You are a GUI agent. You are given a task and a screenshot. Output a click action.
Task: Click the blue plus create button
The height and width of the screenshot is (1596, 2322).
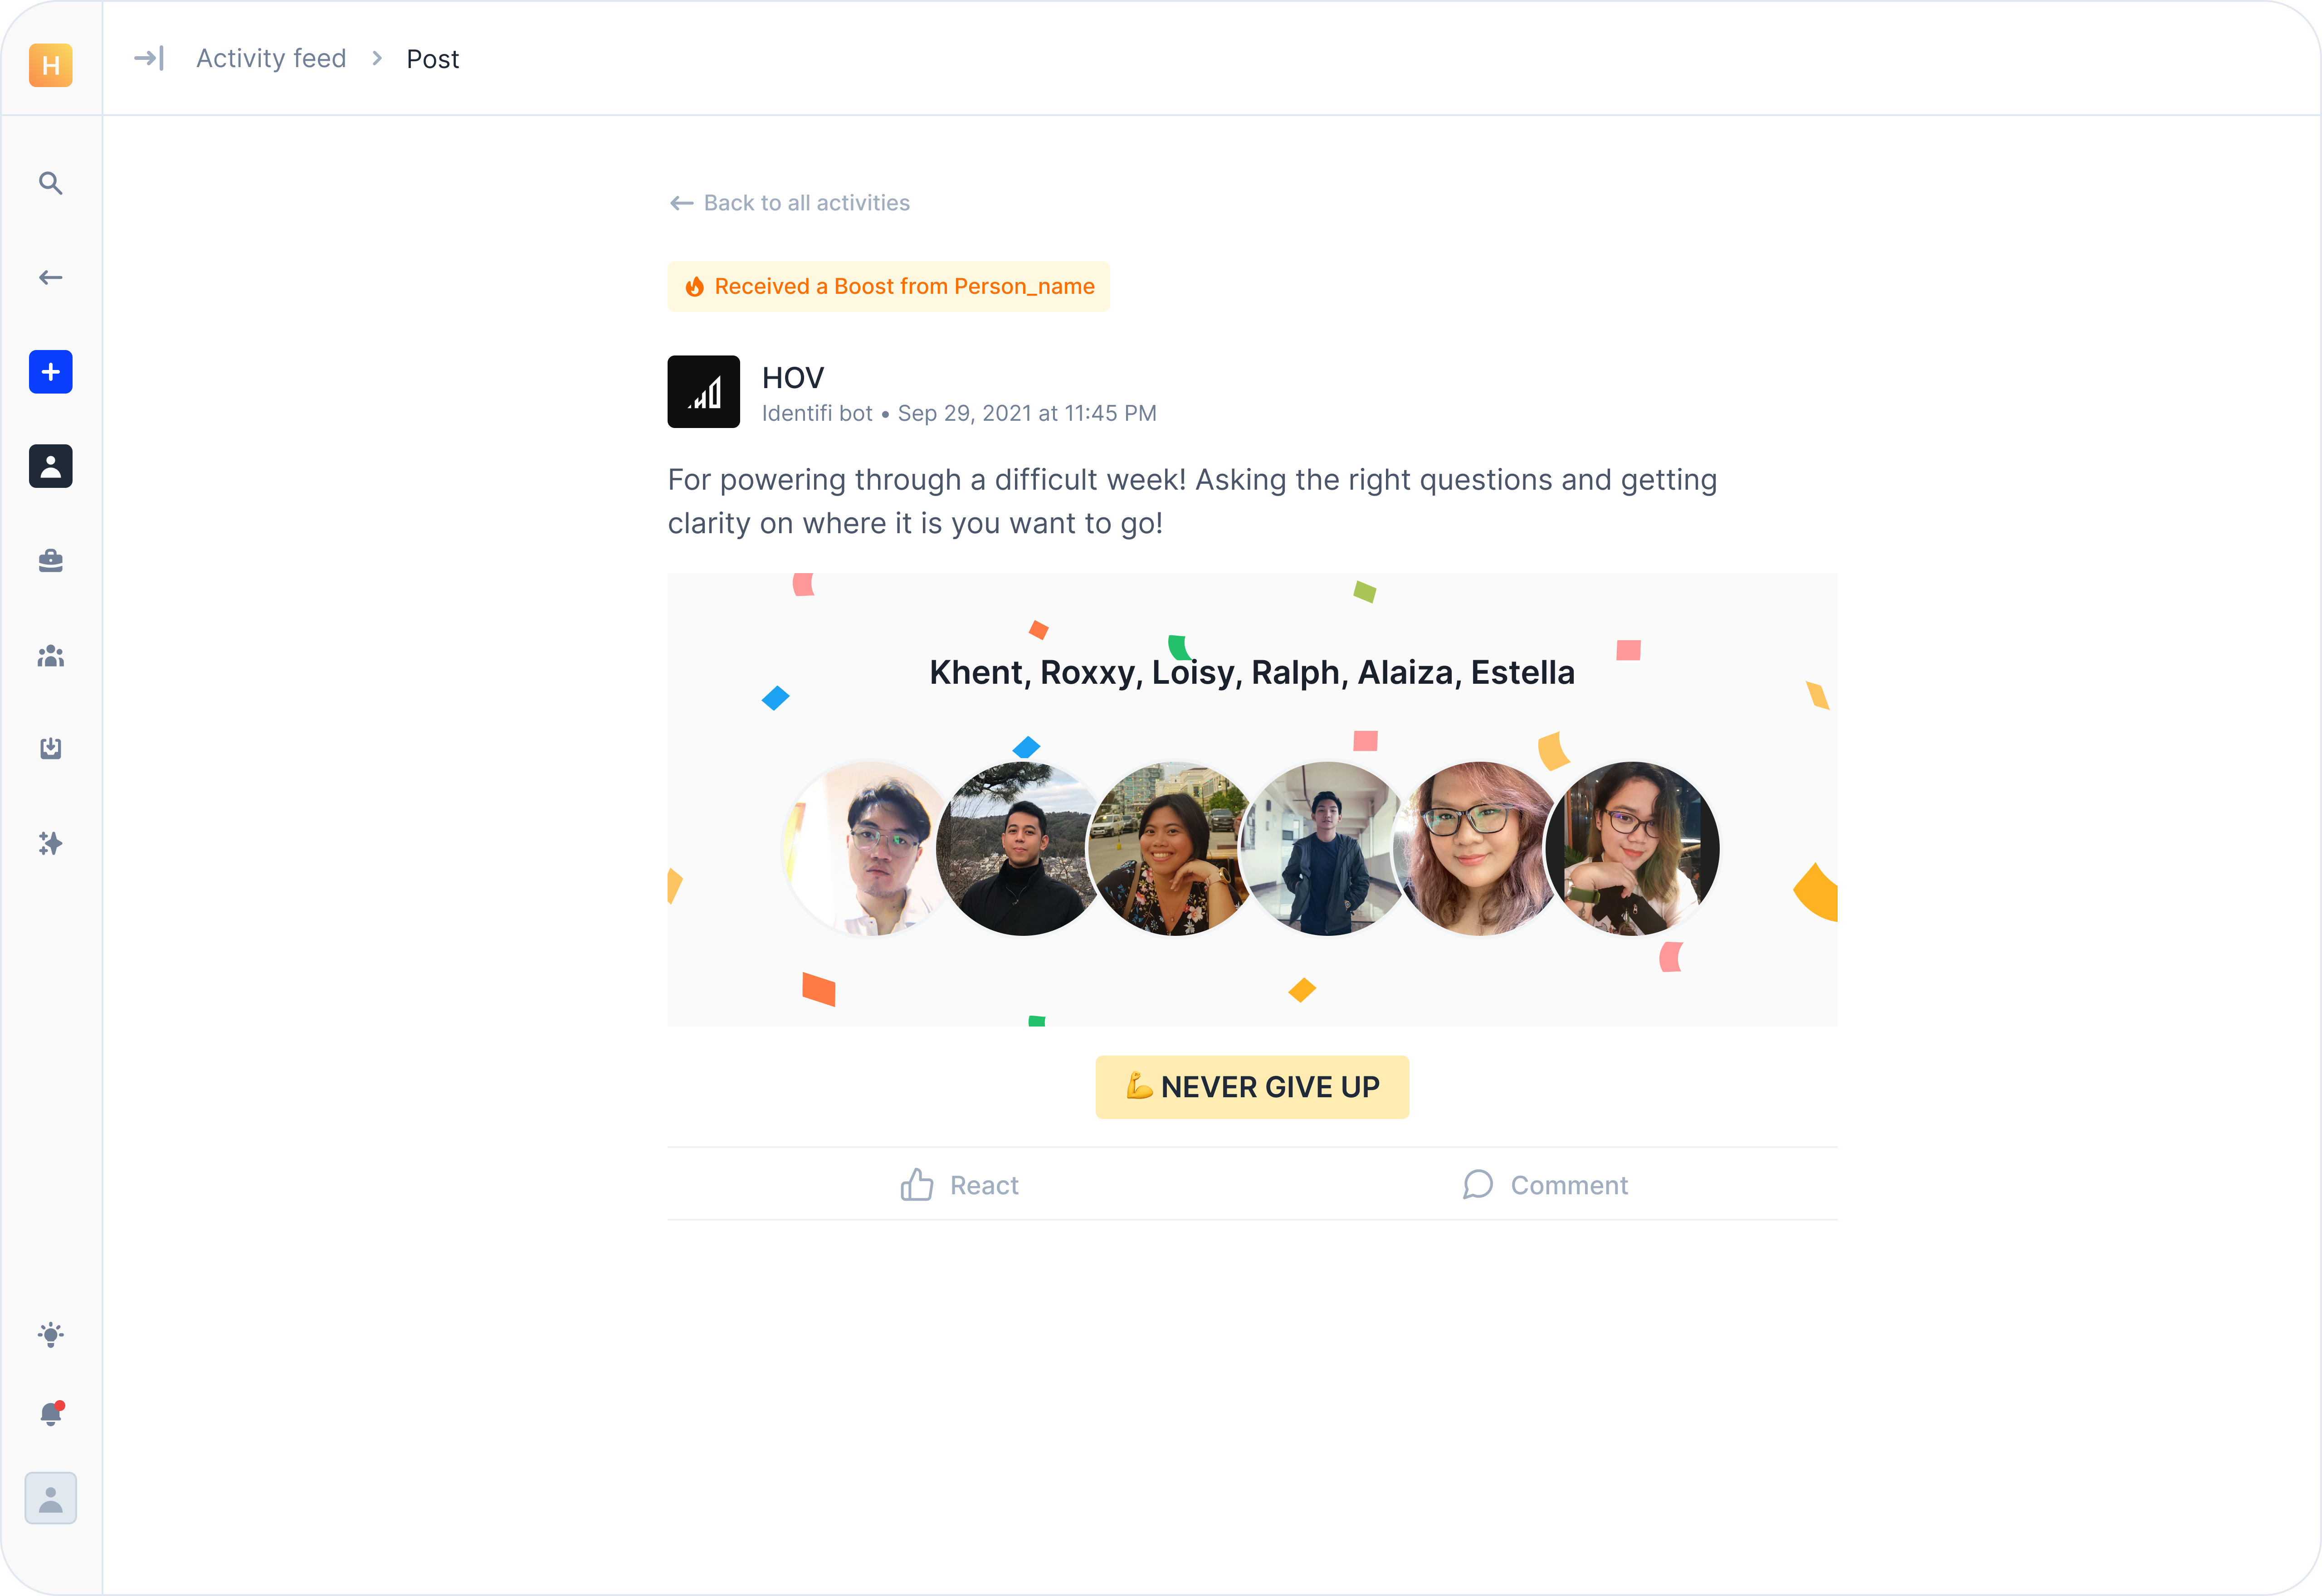[50, 372]
